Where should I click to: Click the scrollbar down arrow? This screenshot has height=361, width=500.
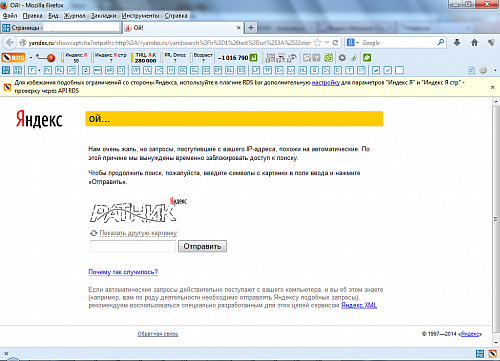click(496, 342)
